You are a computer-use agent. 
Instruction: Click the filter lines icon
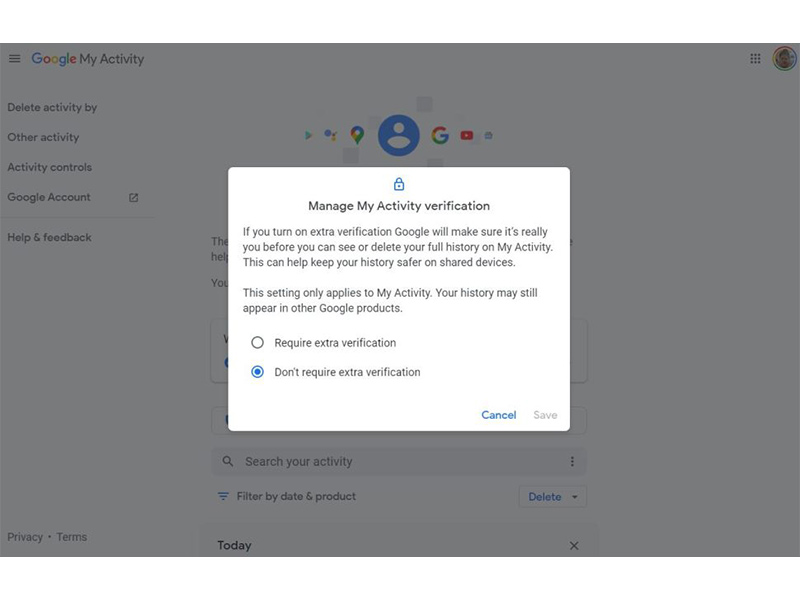(x=223, y=496)
